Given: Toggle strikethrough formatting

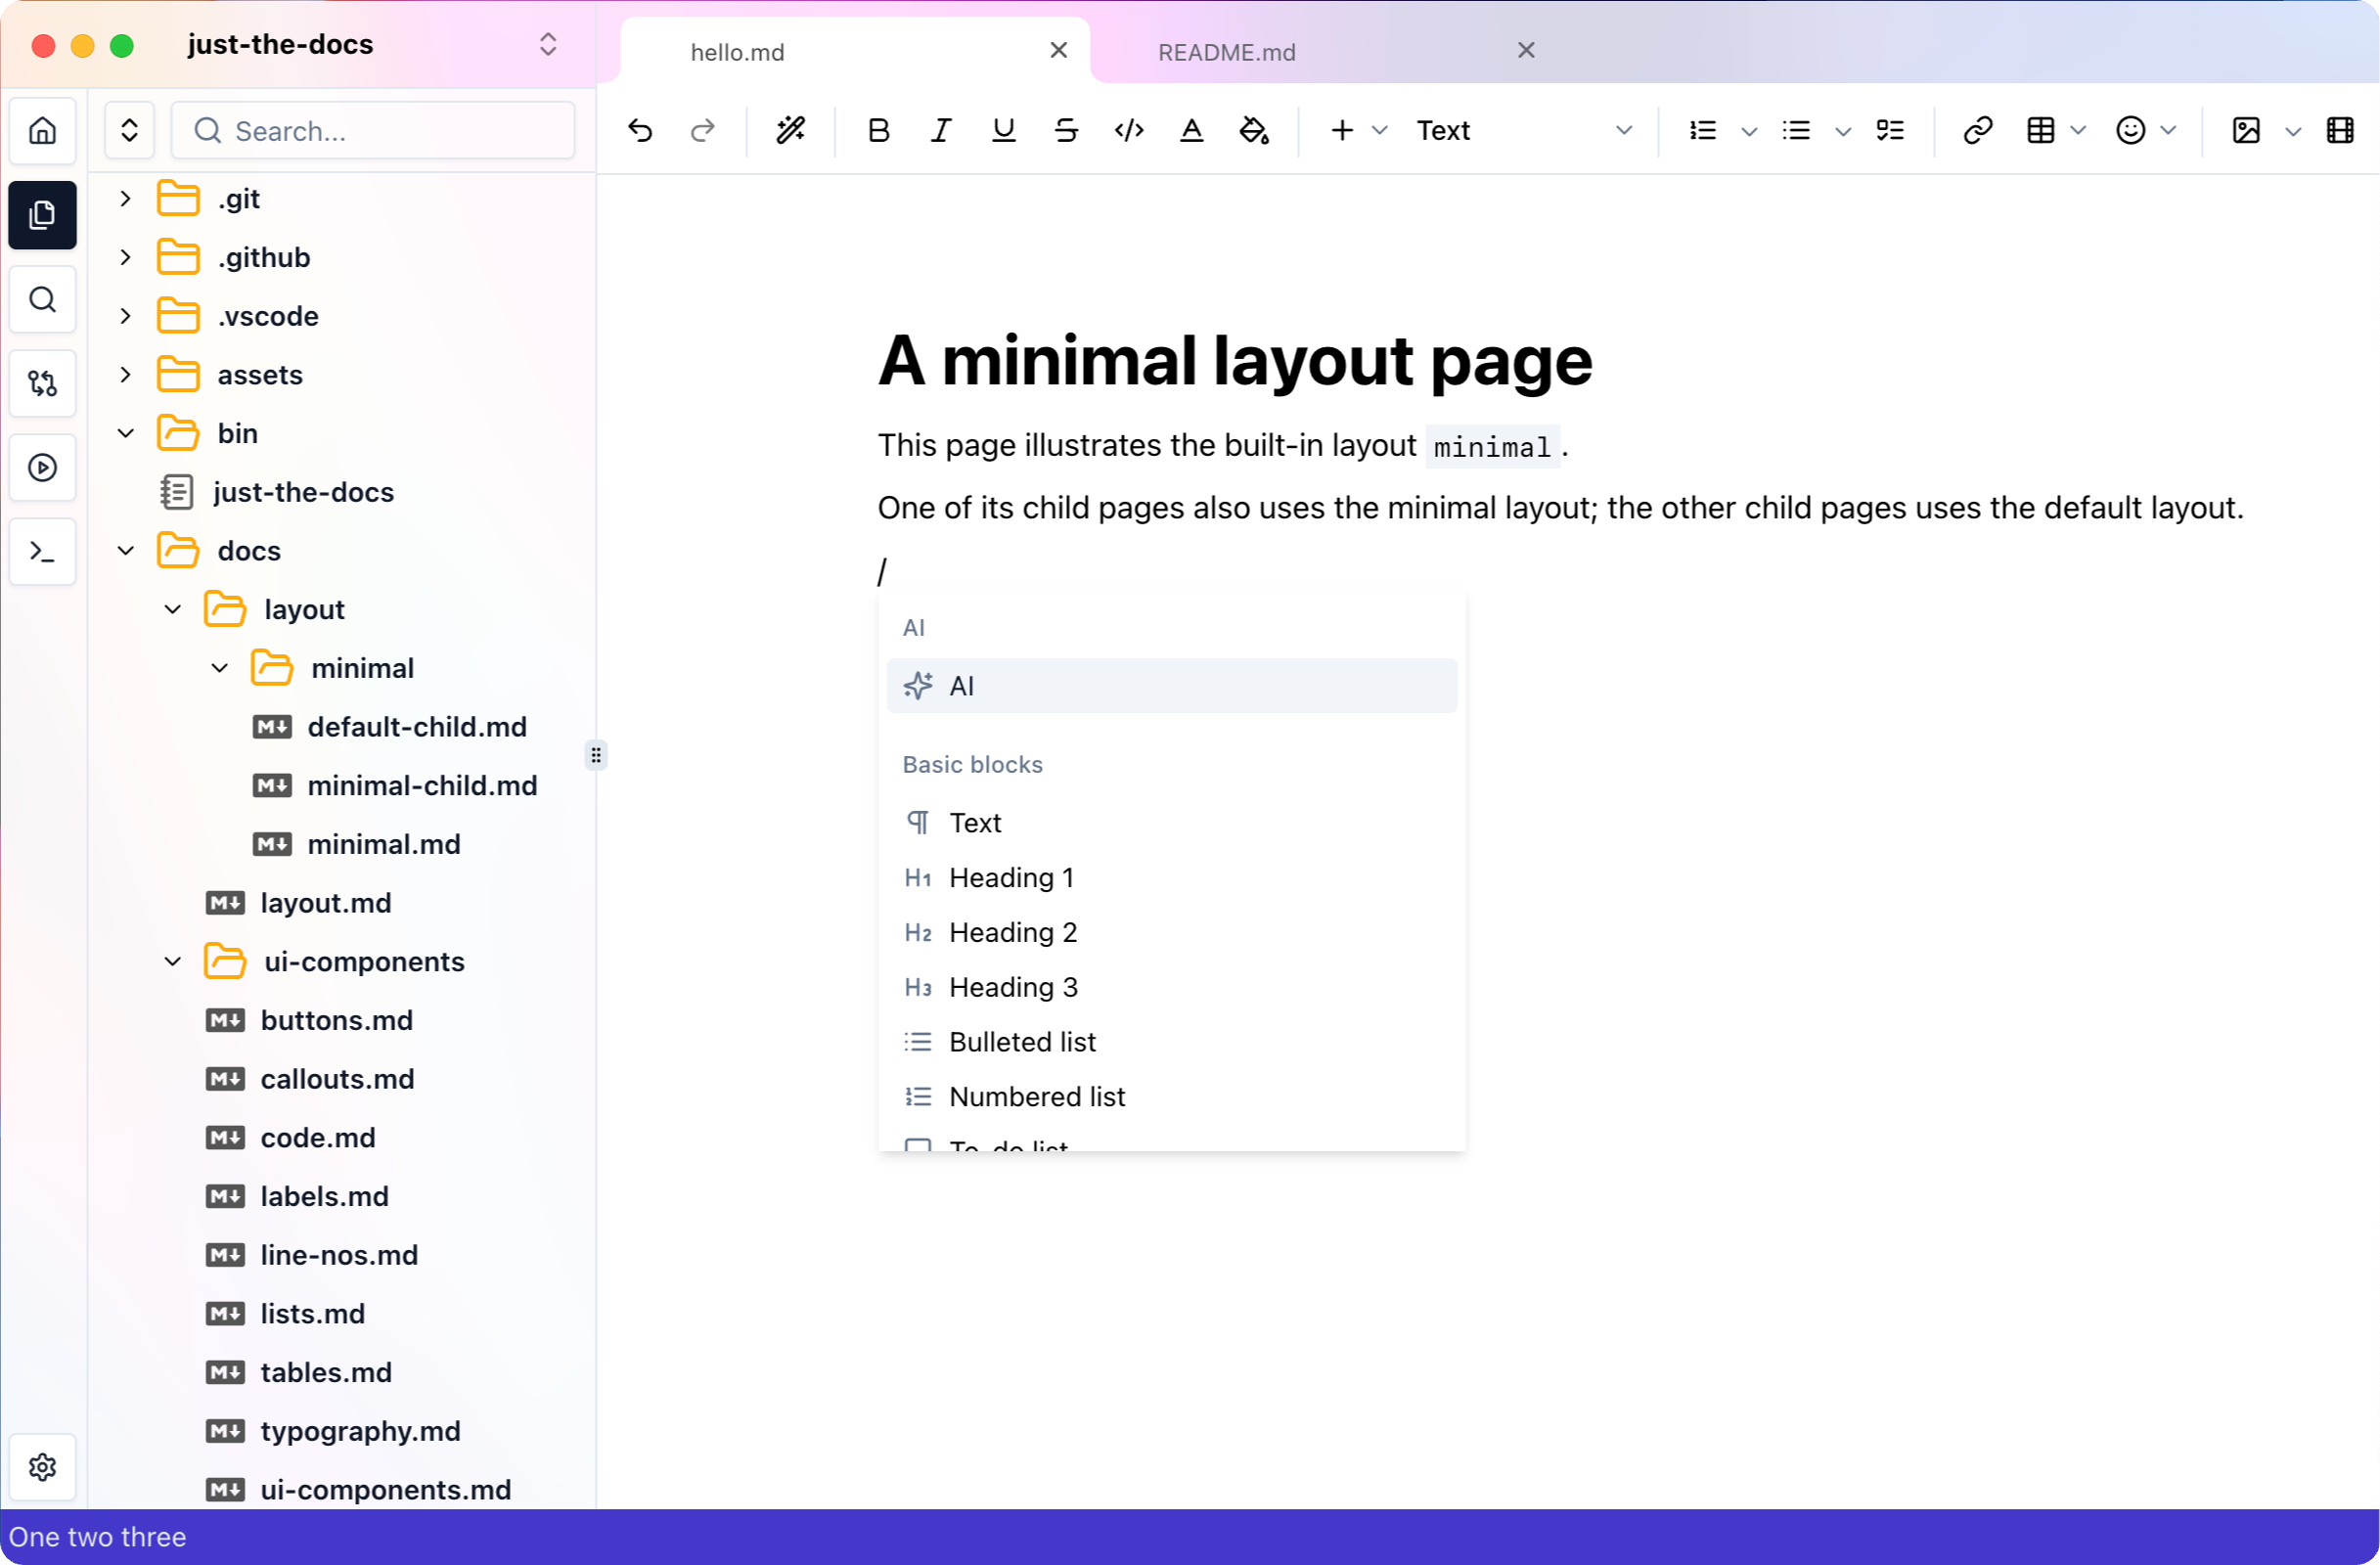Looking at the screenshot, I should click(x=1066, y=130).
